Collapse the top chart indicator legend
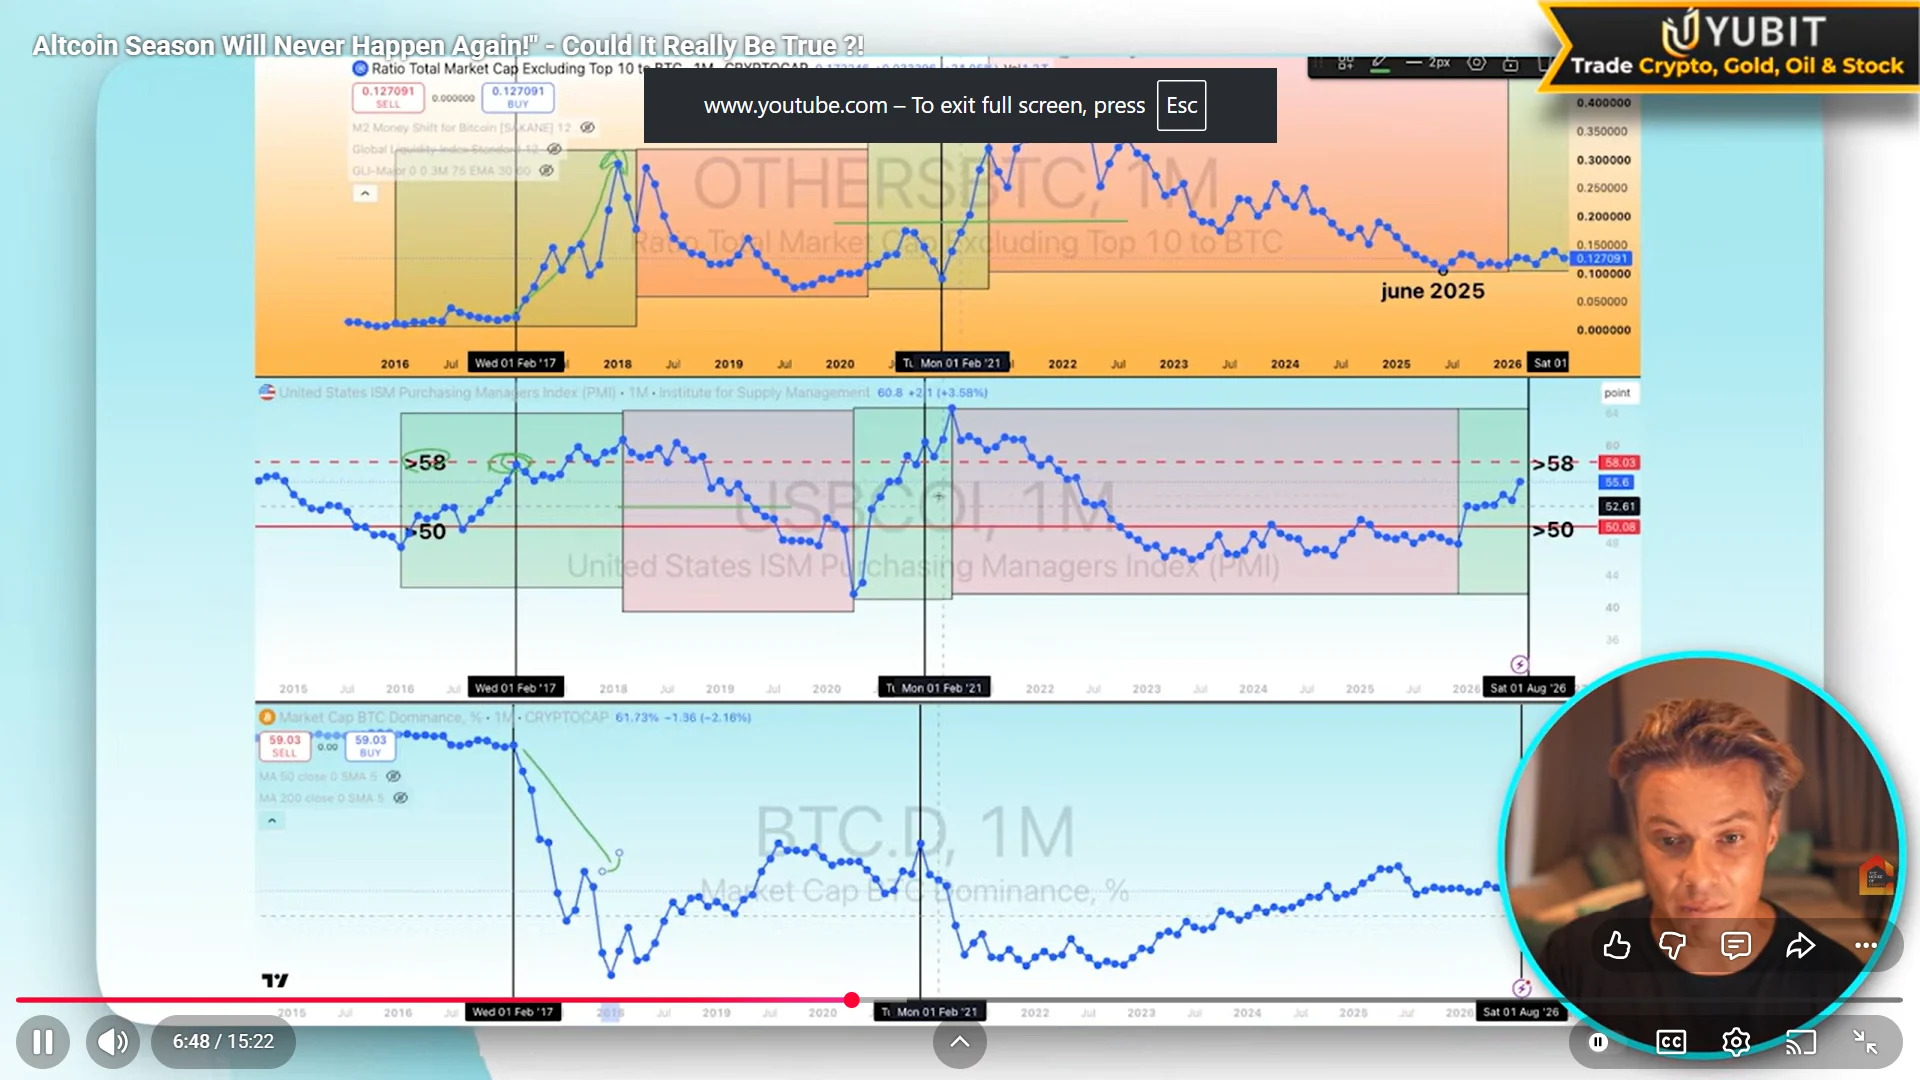This screenshot has width=1920, height=1080. (x=365, y=193)
